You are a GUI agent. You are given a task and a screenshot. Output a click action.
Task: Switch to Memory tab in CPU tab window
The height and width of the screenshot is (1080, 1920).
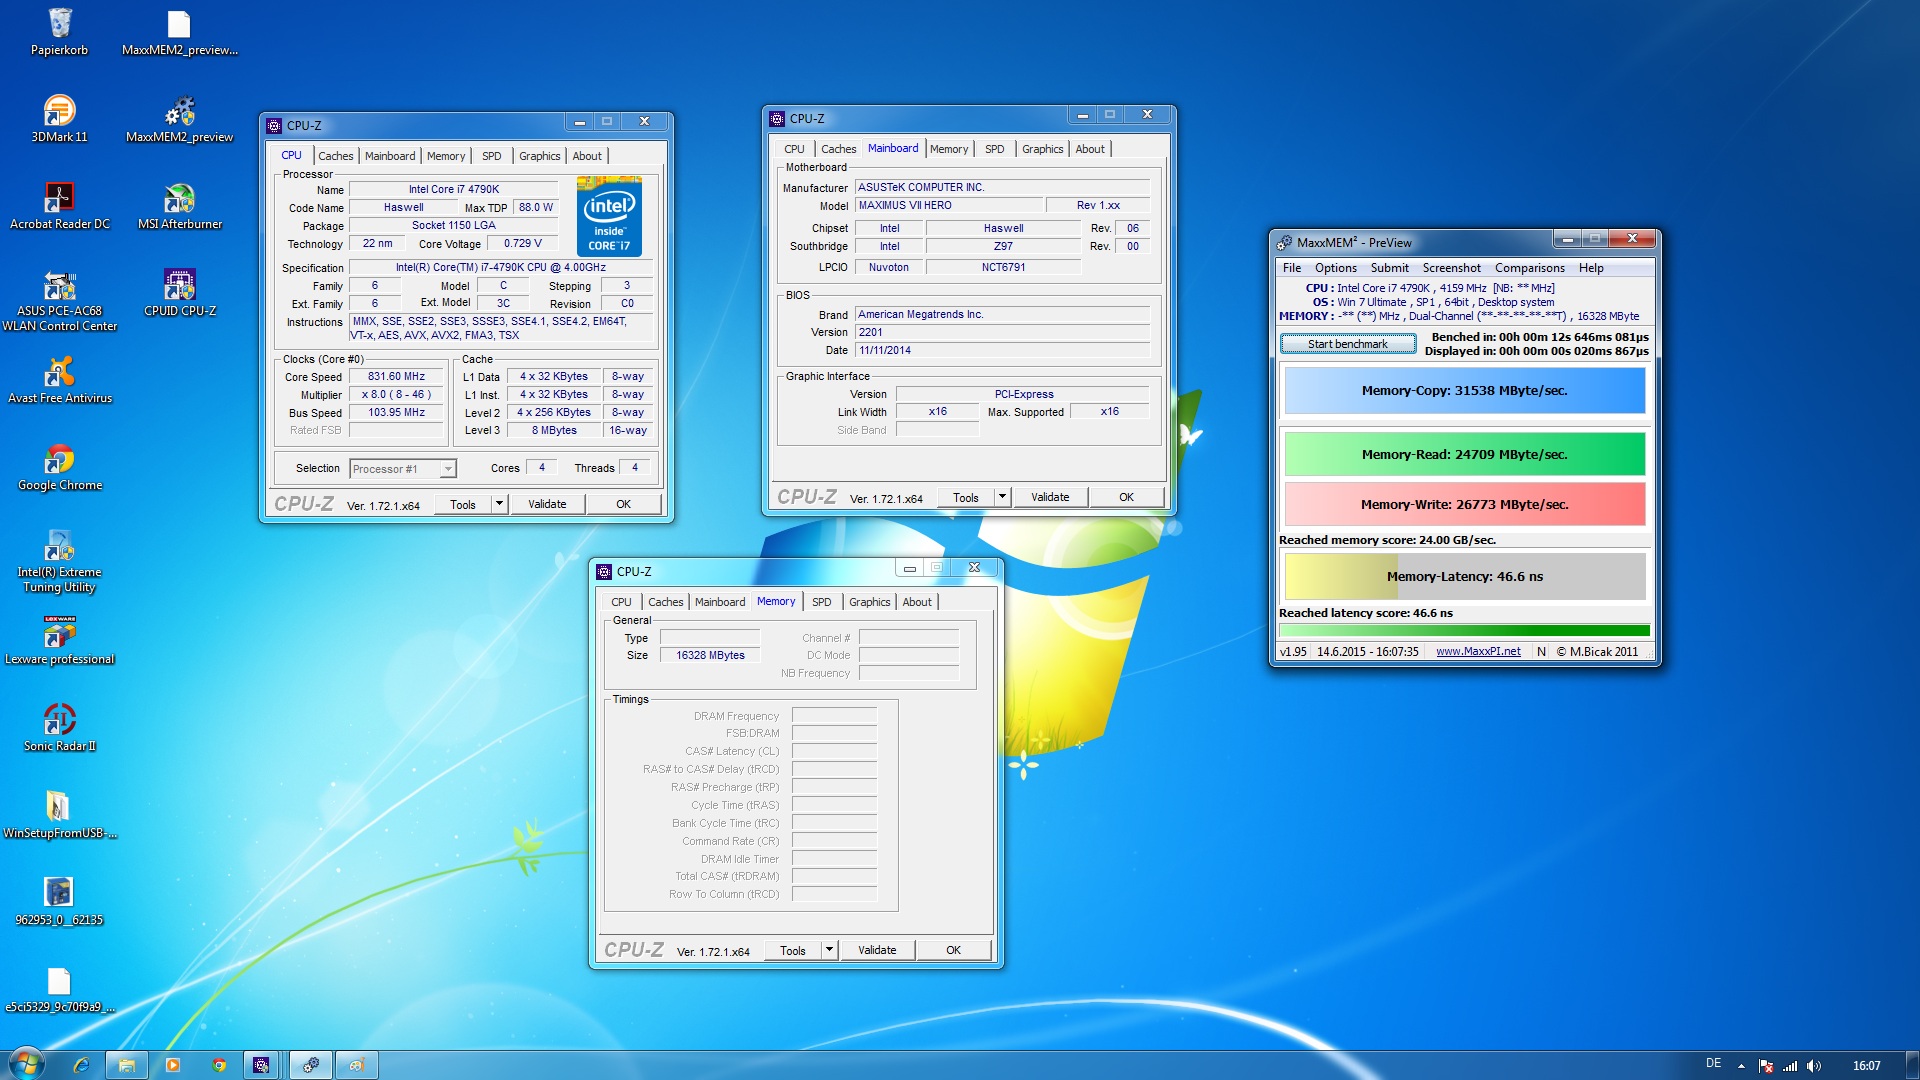click(x=446, y=156)
